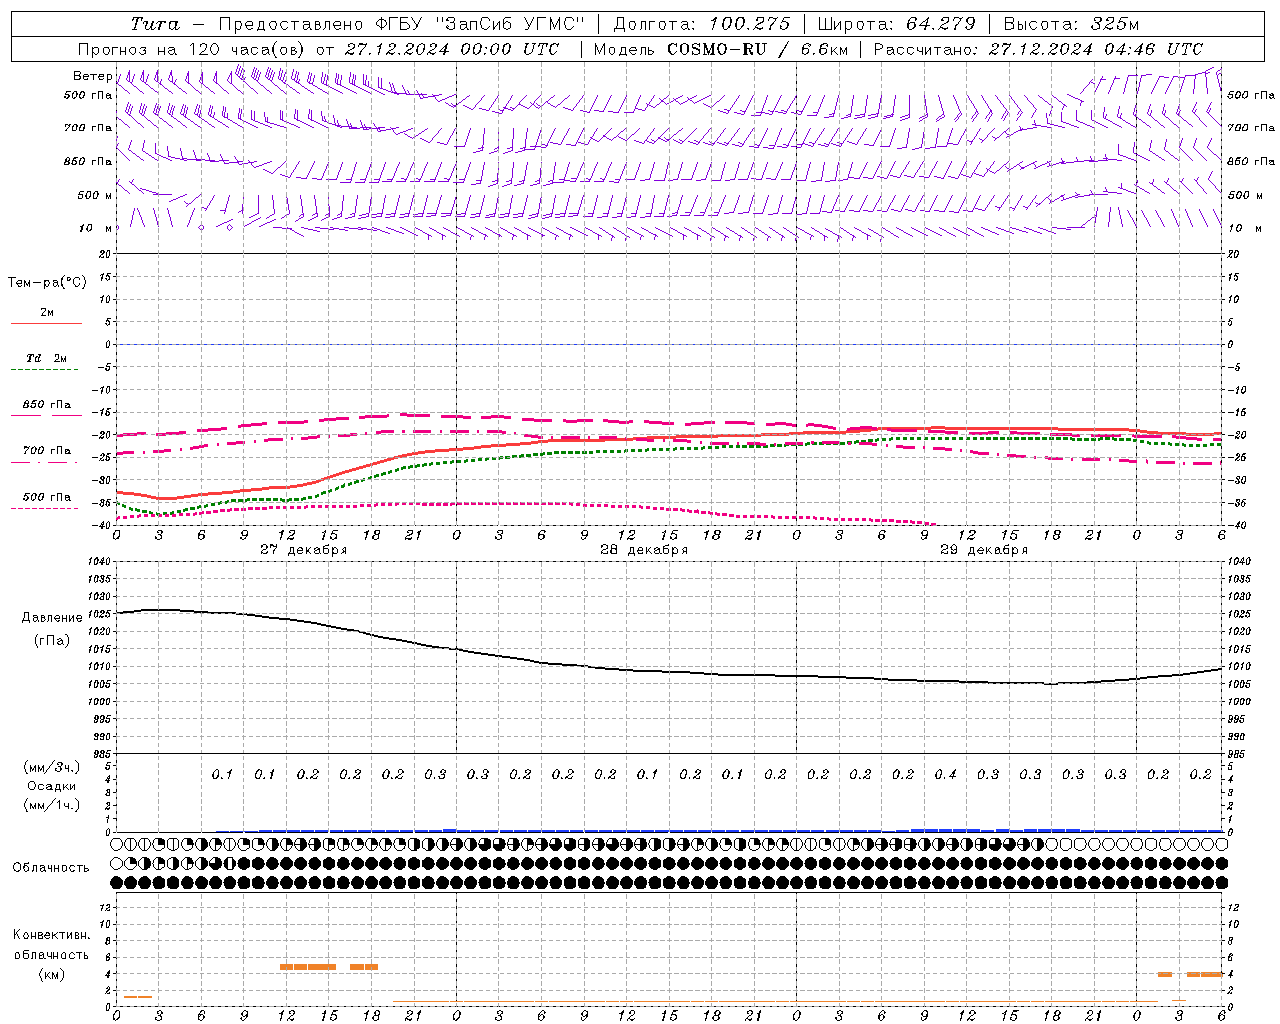Viewport: 1280px width, 1024px height.
Task: Click the 29 декабря date label
Action: (984, 550)
